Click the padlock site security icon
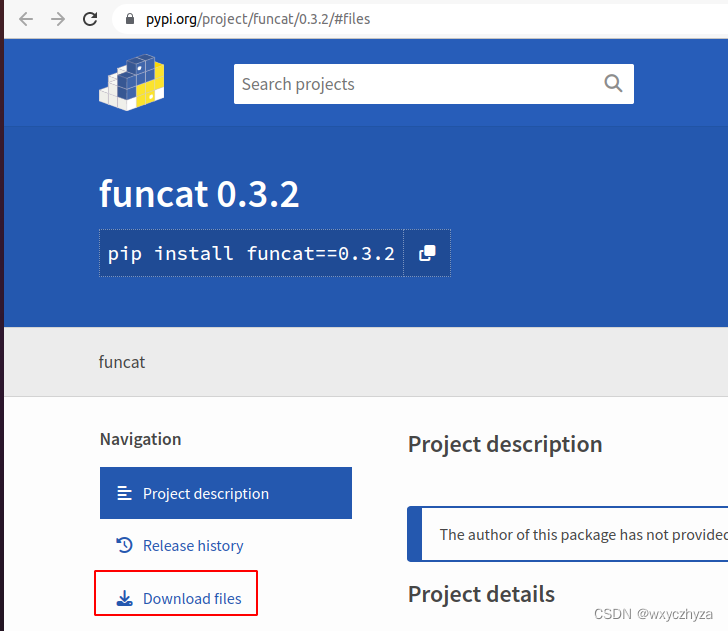728x631 pixels. (130, 19)
